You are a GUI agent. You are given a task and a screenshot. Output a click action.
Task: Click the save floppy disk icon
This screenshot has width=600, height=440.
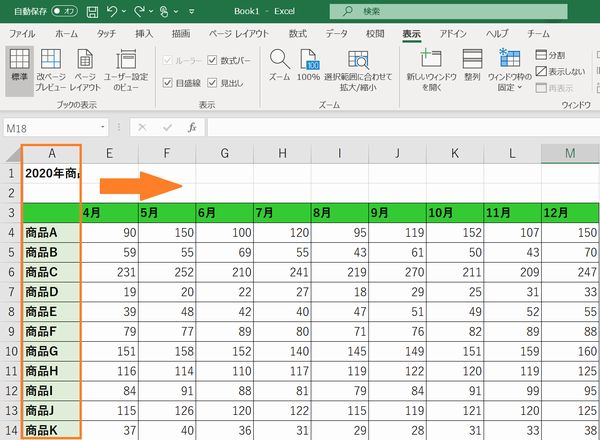(x=92, y=12)
